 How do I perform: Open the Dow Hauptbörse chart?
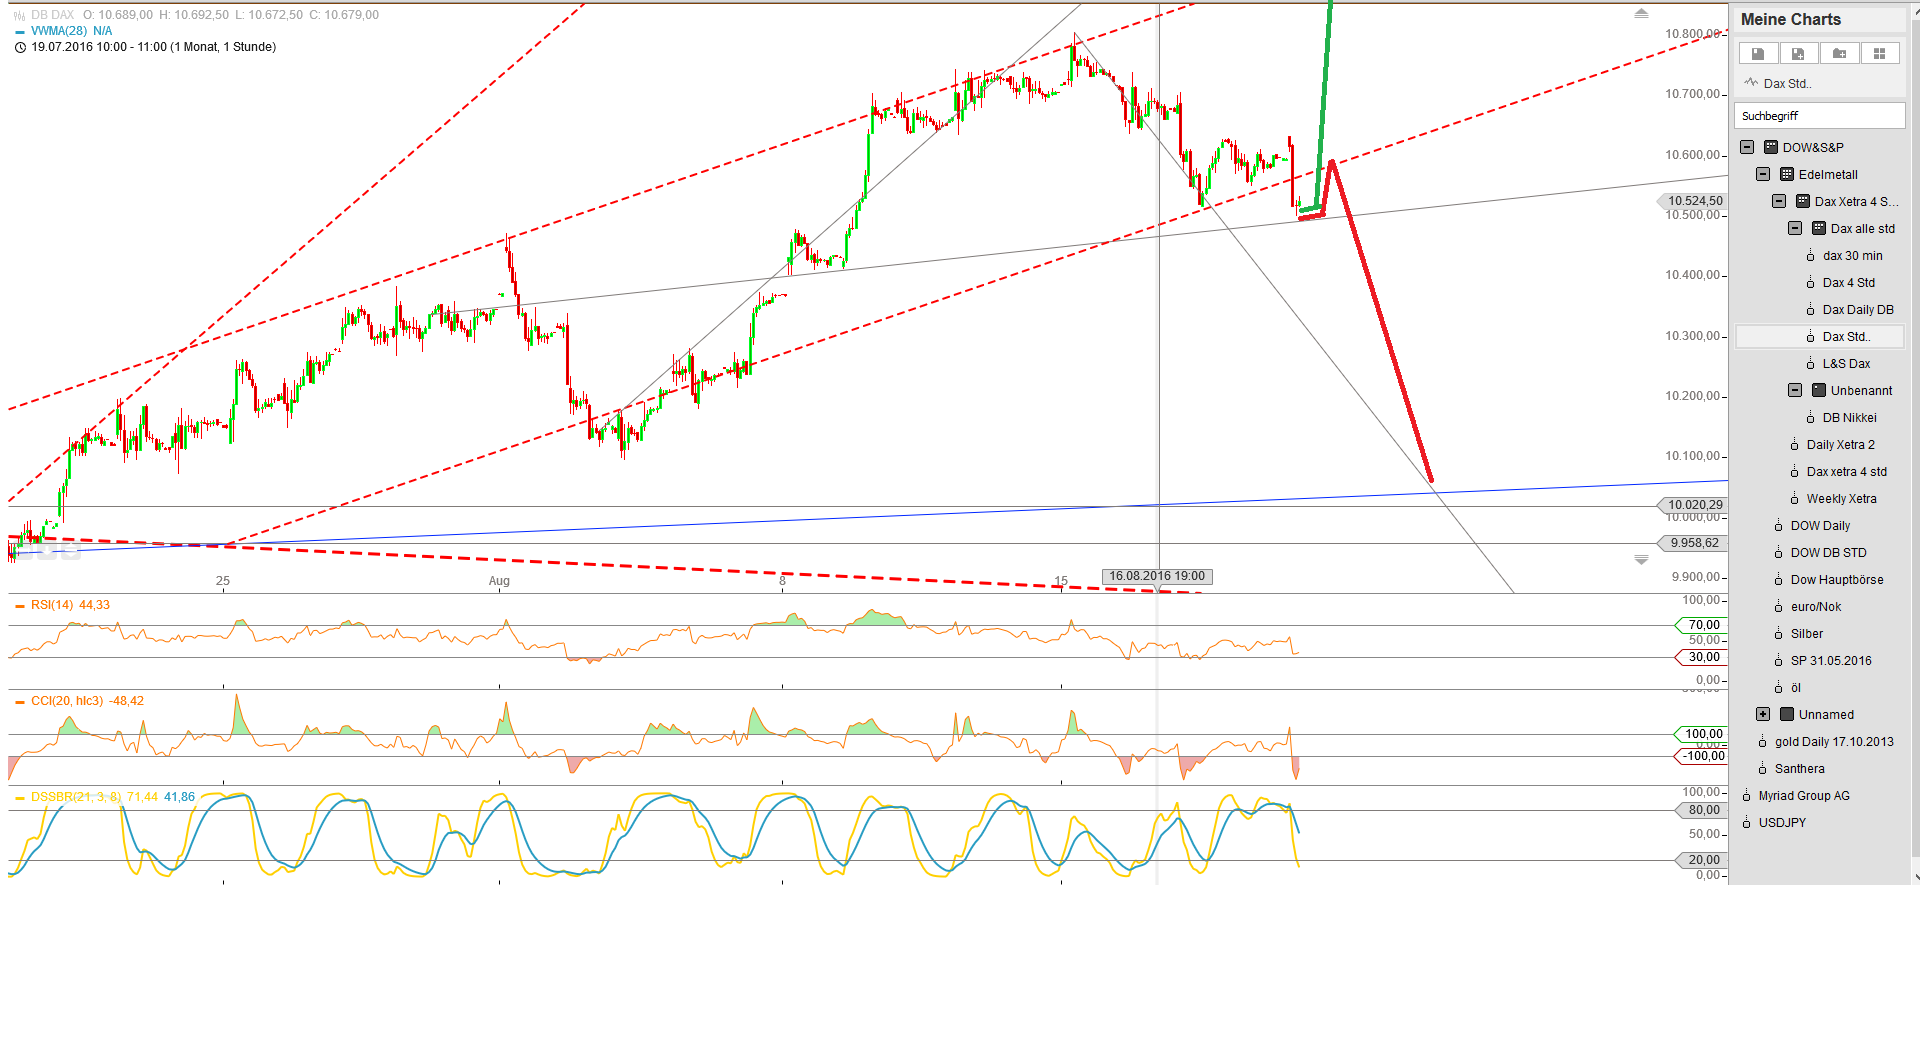[1837, 580]
